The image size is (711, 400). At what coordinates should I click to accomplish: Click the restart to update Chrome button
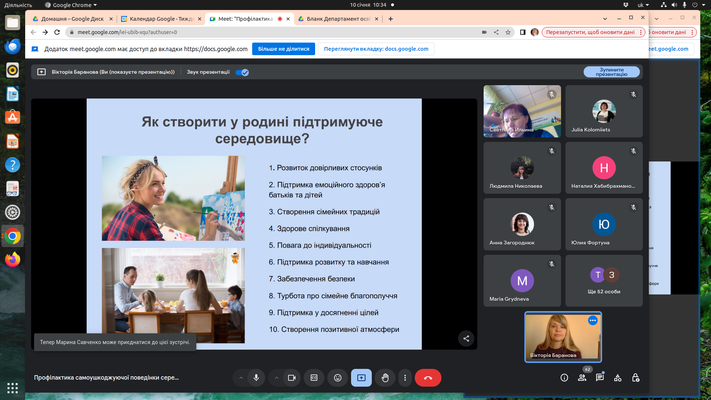(590, 32)
